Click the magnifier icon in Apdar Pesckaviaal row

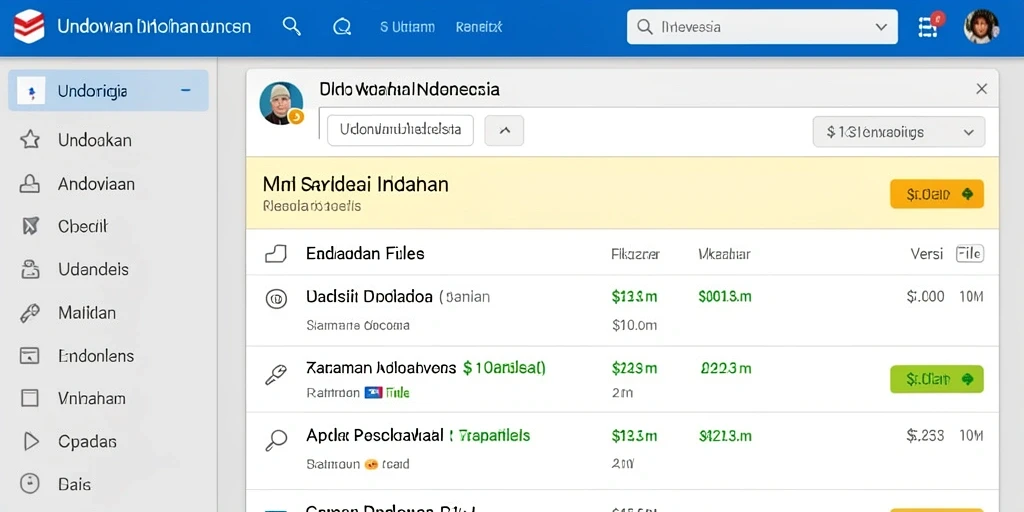(x=276, y=440)
